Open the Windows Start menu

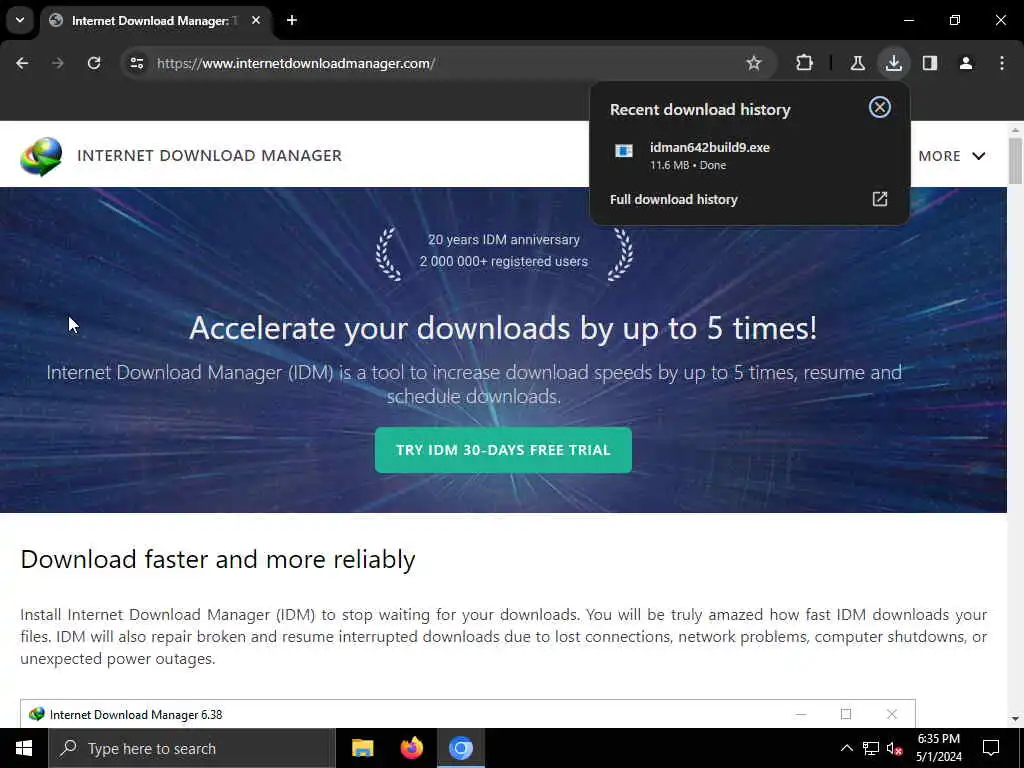(24, 748)
